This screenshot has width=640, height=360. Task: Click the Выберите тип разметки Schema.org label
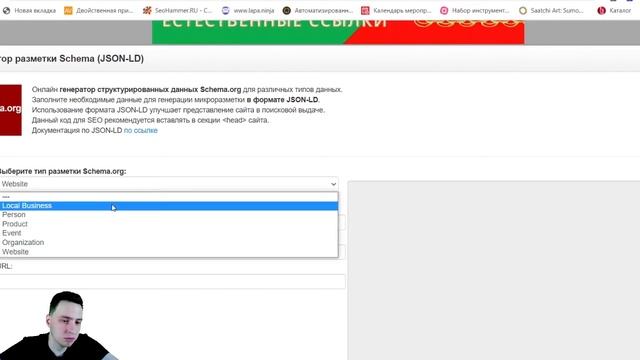63,171
